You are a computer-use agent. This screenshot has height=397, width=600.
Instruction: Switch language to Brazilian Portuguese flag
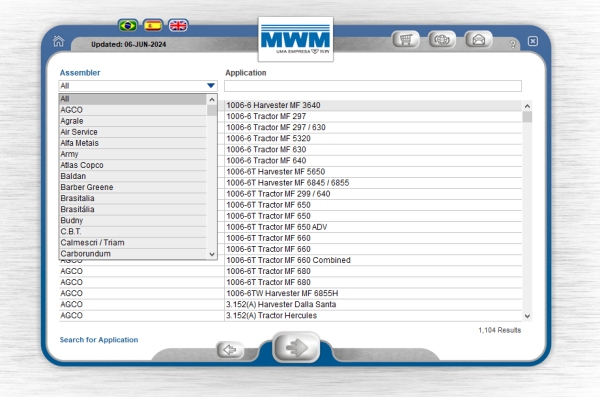(128, 26)
